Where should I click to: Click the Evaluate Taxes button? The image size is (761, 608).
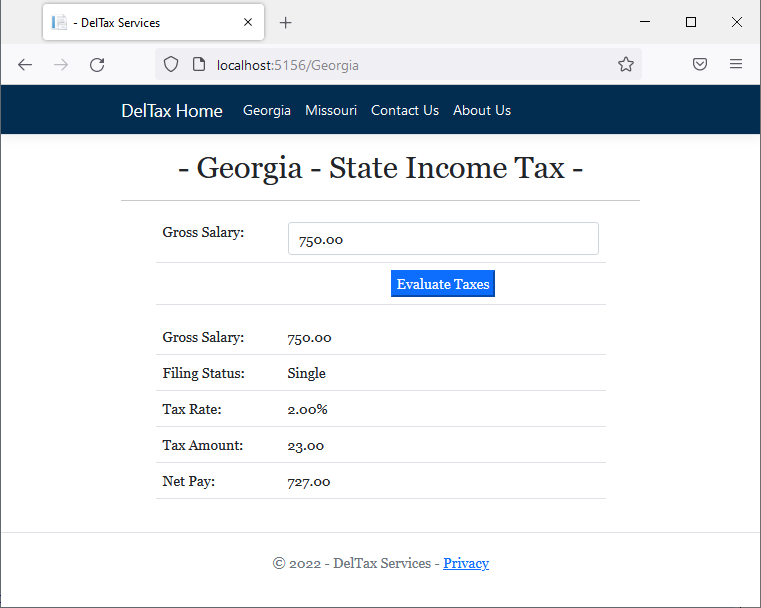[x=443, y=284]
